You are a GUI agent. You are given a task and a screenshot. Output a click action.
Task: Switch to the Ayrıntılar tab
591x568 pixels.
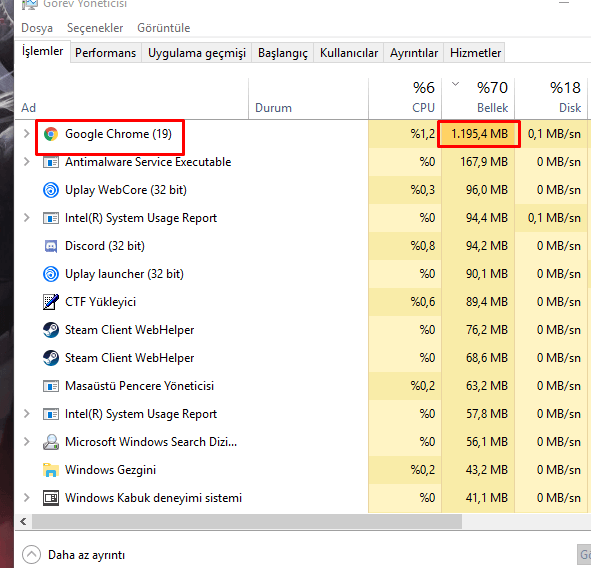click(414, 53)
